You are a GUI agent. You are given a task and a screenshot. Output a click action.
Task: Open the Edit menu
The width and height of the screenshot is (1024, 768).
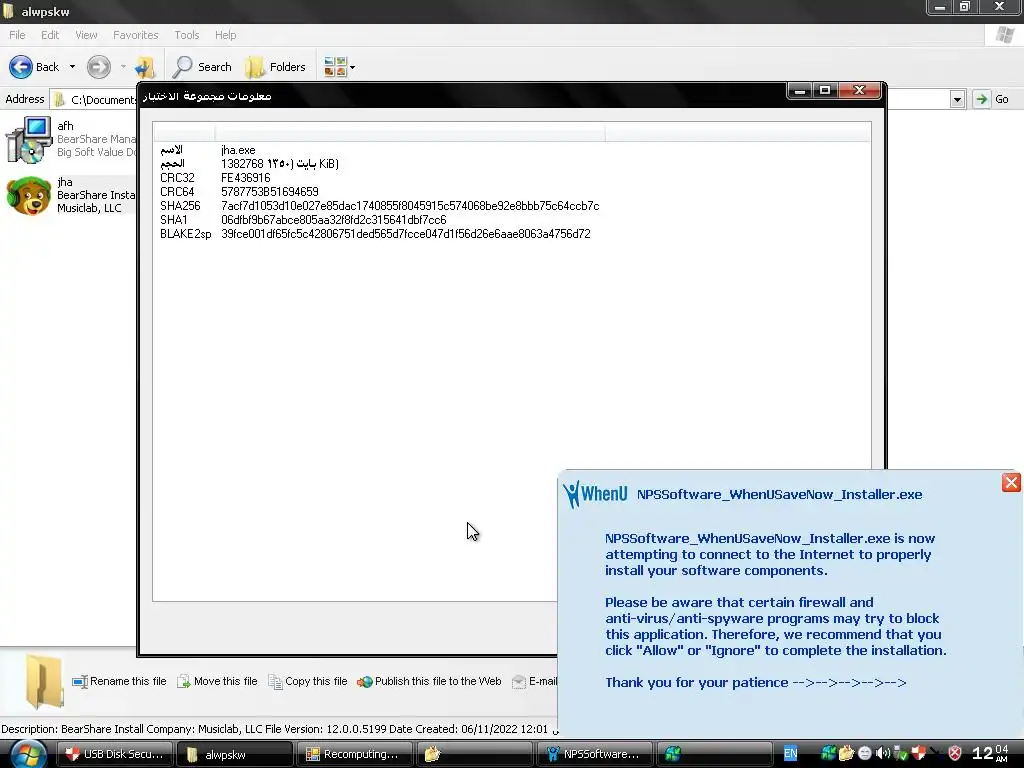pos(50,35)
